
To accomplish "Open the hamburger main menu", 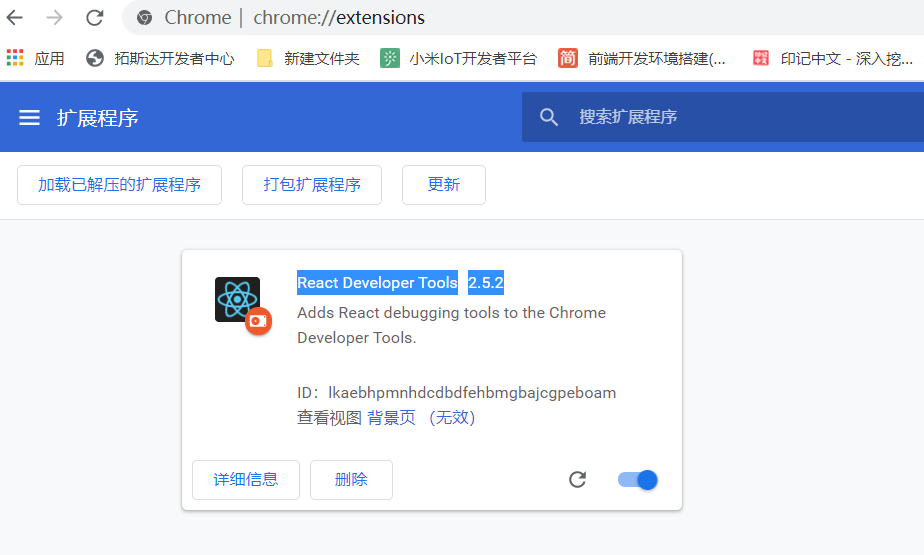I will tap(29, 118).
